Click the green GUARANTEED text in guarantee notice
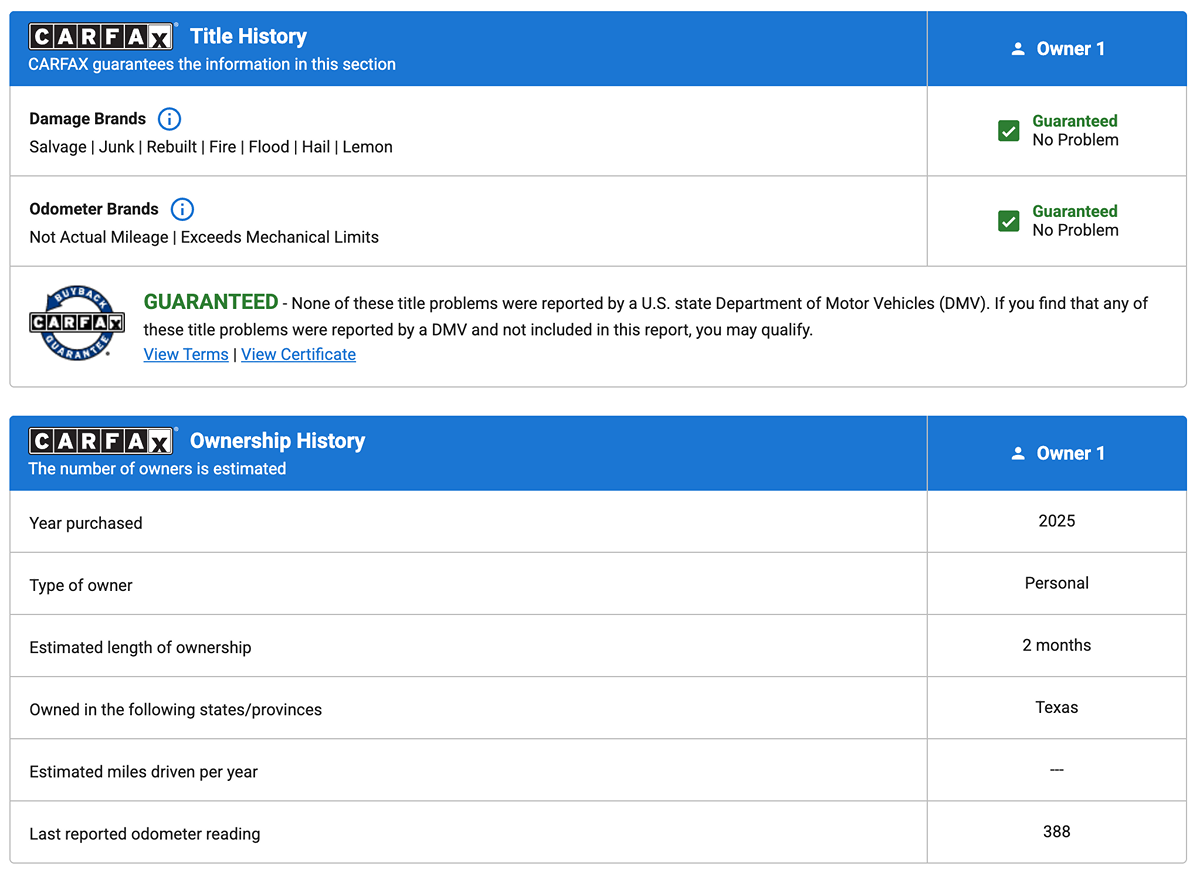Viewport: 1200px width, 873px height. coord(211,302)
